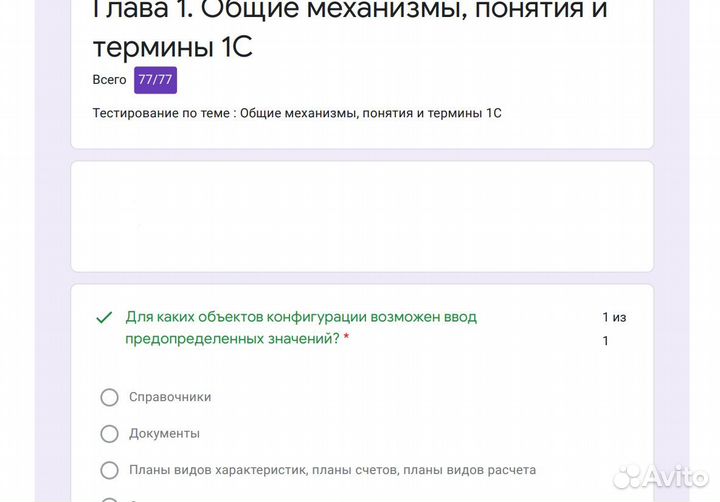Click the Справочники answer label
Viewport: 720px width, 502px height.
[170, 397]
